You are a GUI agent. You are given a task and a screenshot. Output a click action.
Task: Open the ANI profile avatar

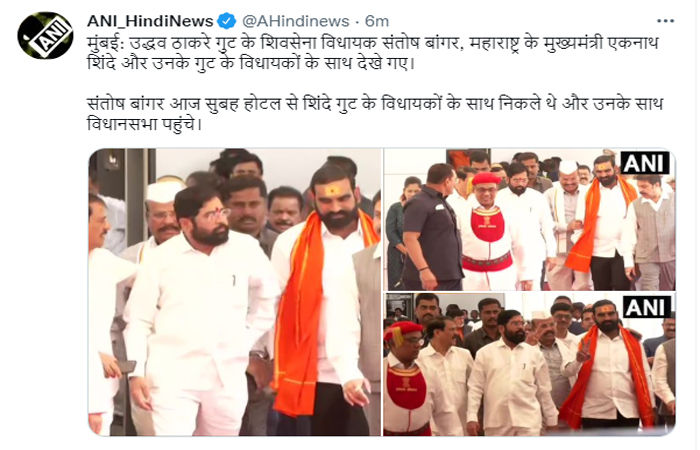tap(45, 35)
